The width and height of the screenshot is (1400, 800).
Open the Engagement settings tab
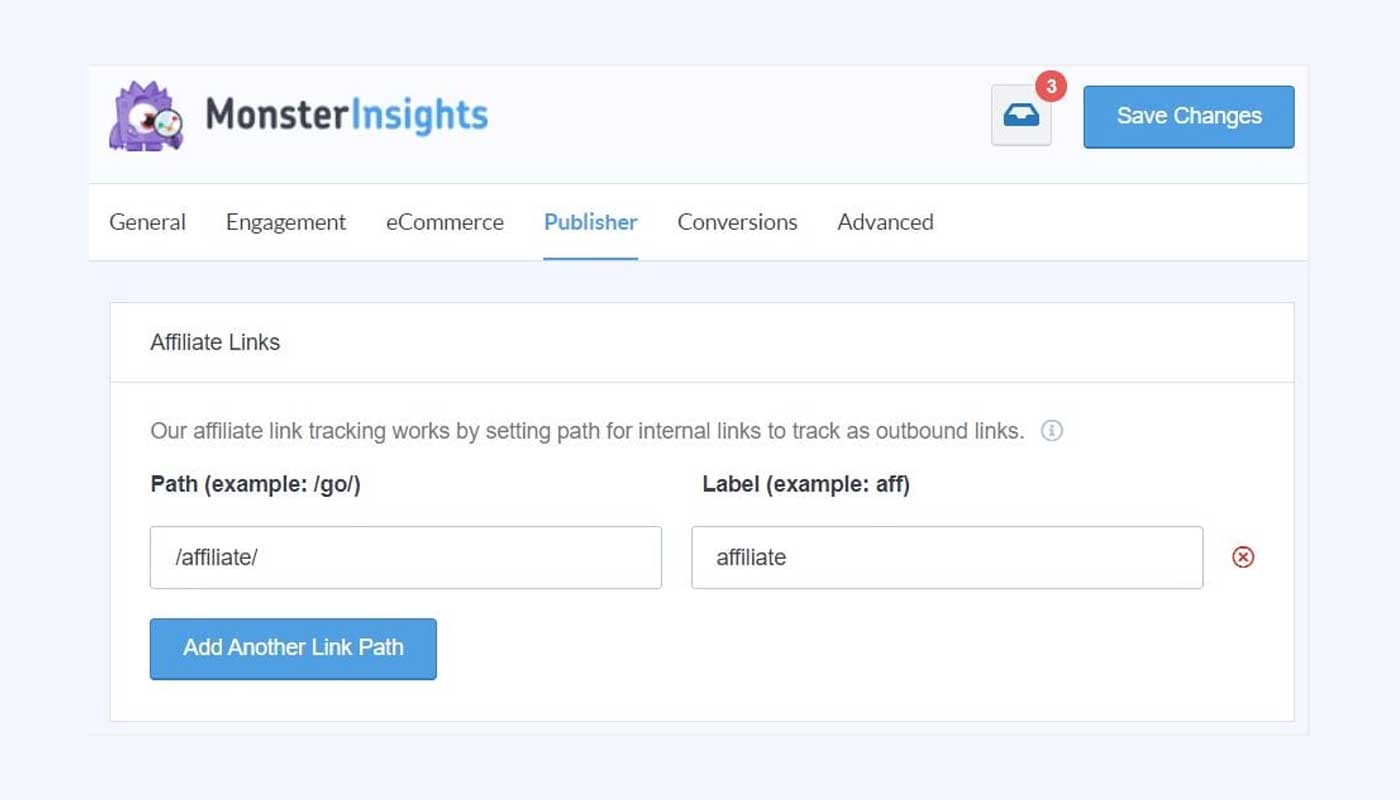coord(285,222)
